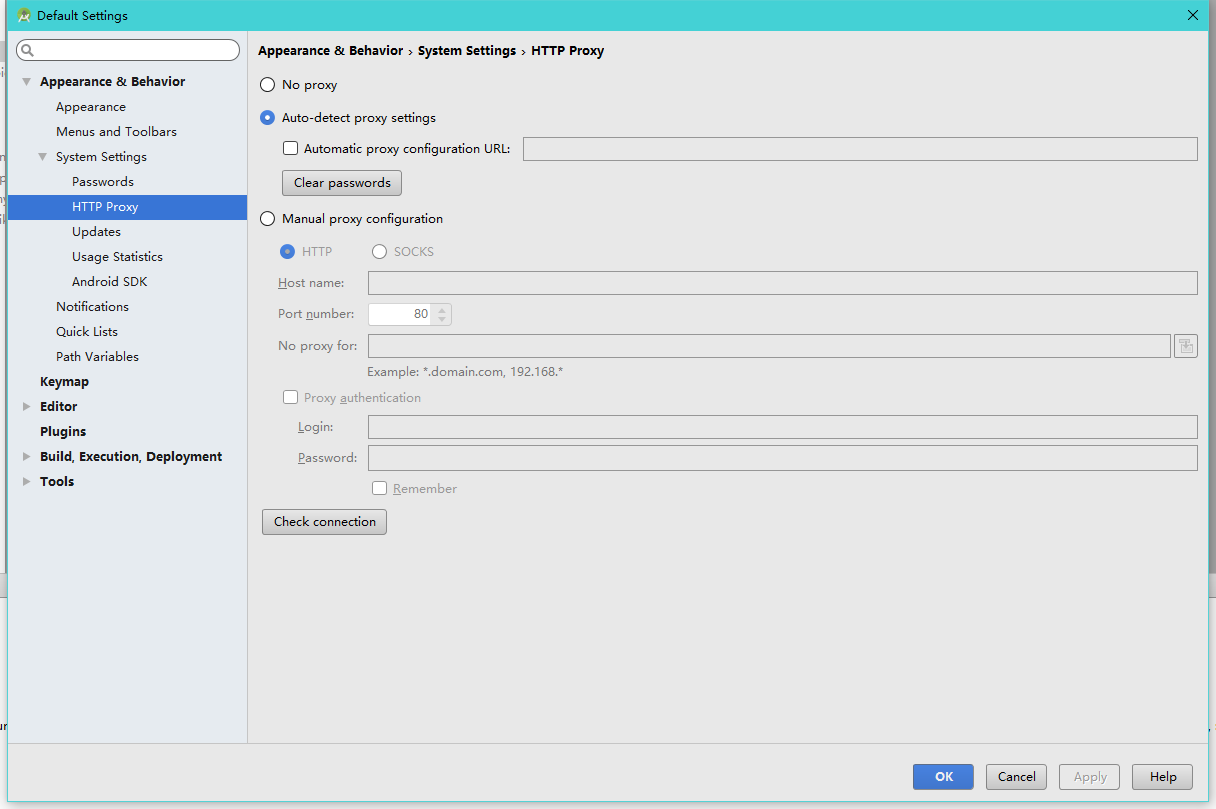Expand the Editor settings section
This screenshot has height=809, width=1216.
(27, 407)
